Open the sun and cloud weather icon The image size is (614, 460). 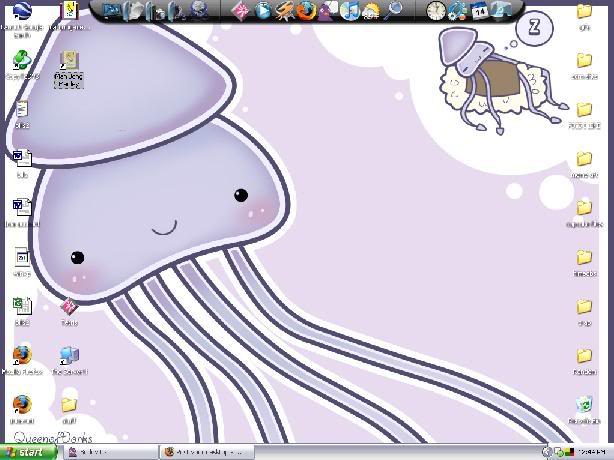370,11
